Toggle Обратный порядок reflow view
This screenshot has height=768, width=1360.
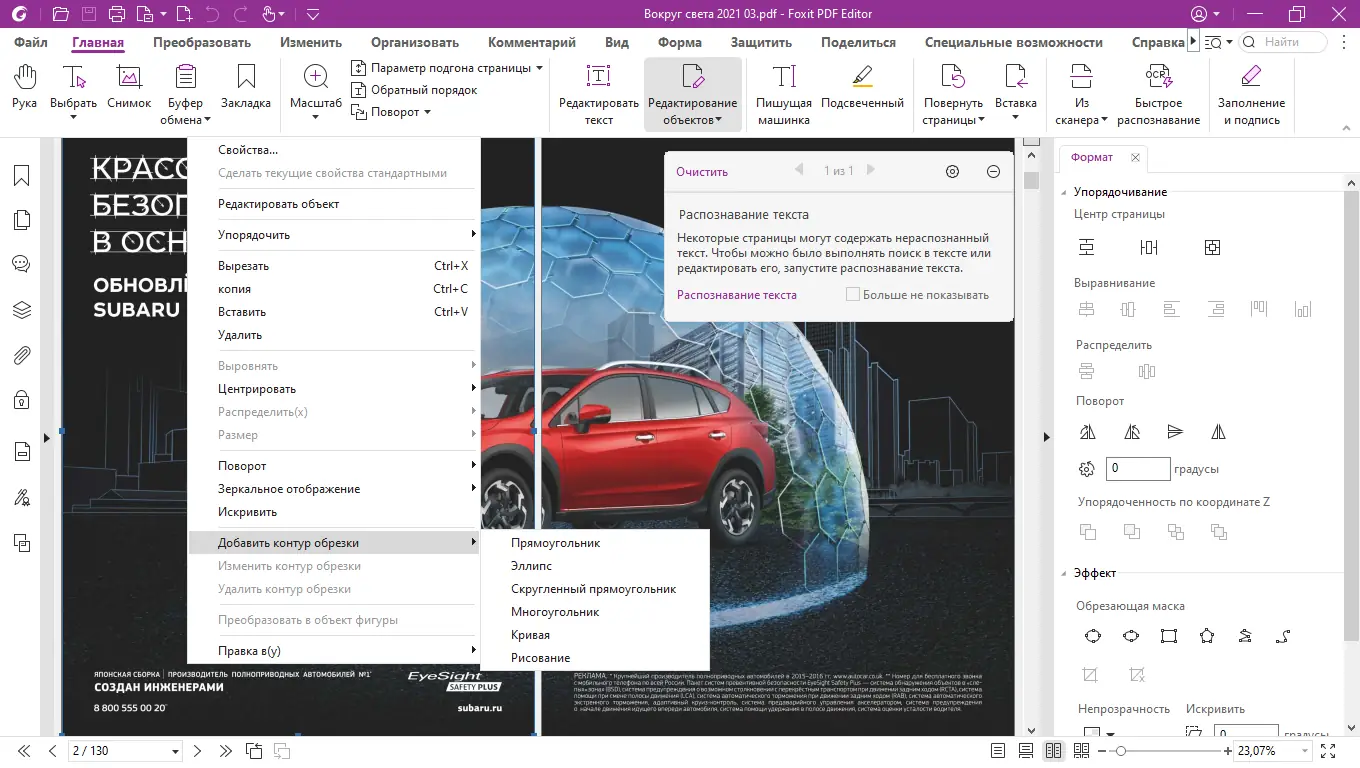[414, 90]
